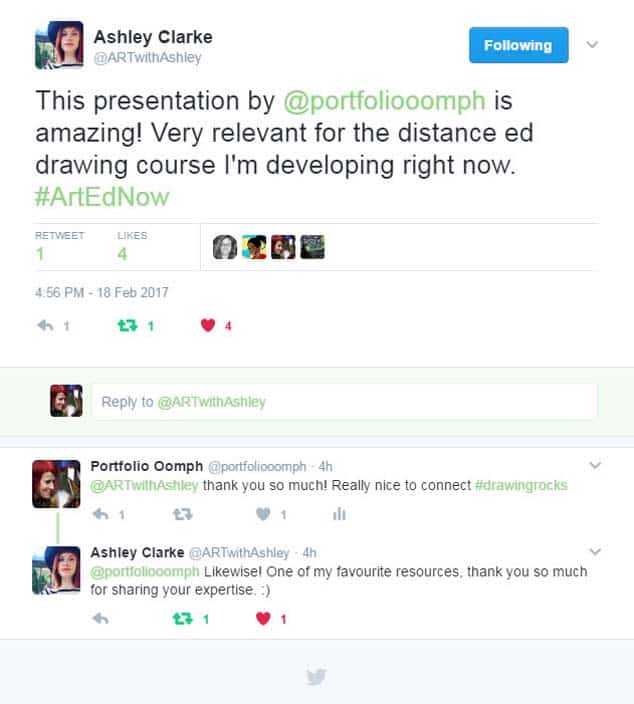Open the #ArtEdNow hashtag link
634x704 pixels.
tap(102, 197)
